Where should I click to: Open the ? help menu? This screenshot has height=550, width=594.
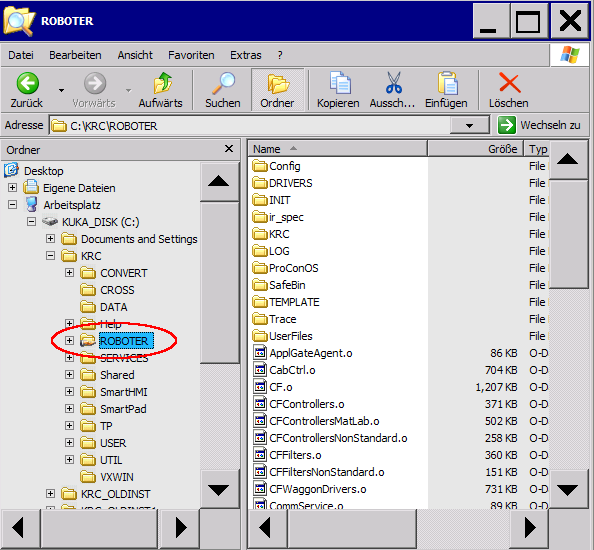(280, 55)
